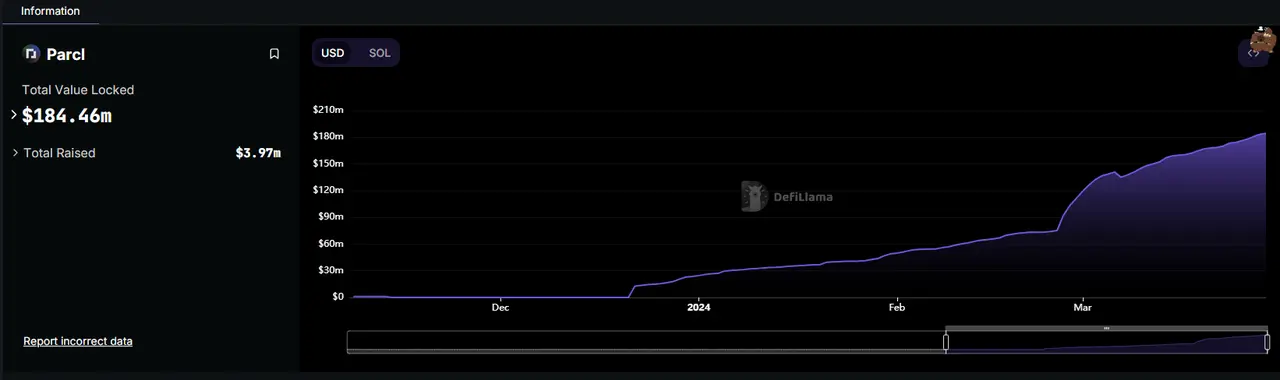Click the $184.46m TVL value

click(x=67, y=116)
